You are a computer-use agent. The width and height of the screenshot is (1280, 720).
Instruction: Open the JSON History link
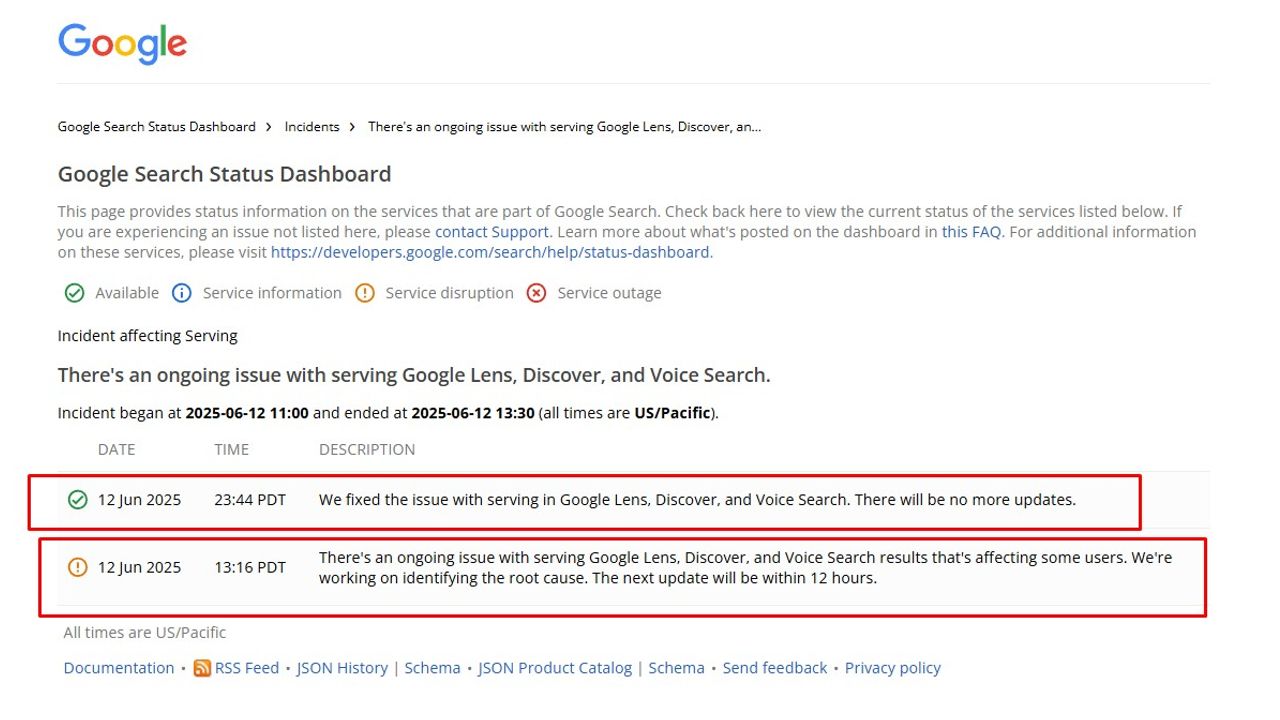click(342, 668)
